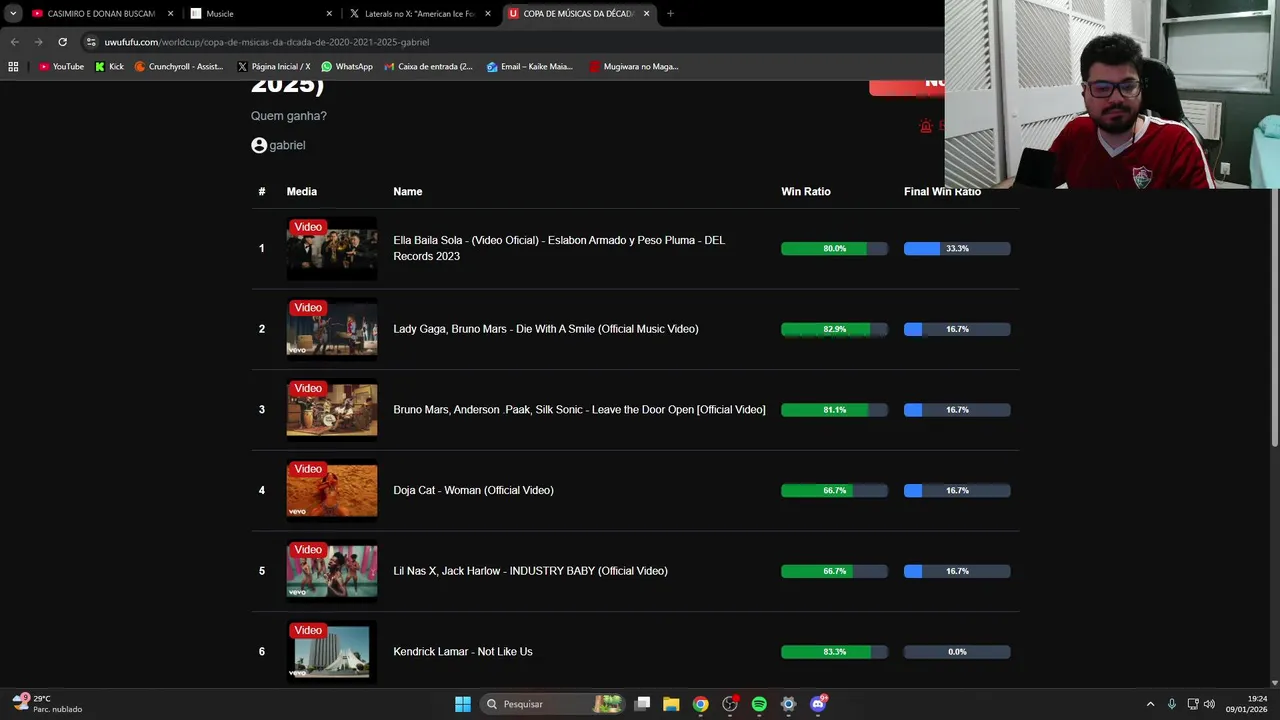Show hidden system tray icons
The image size is (1280, 720).
[x=1150, y=704]
